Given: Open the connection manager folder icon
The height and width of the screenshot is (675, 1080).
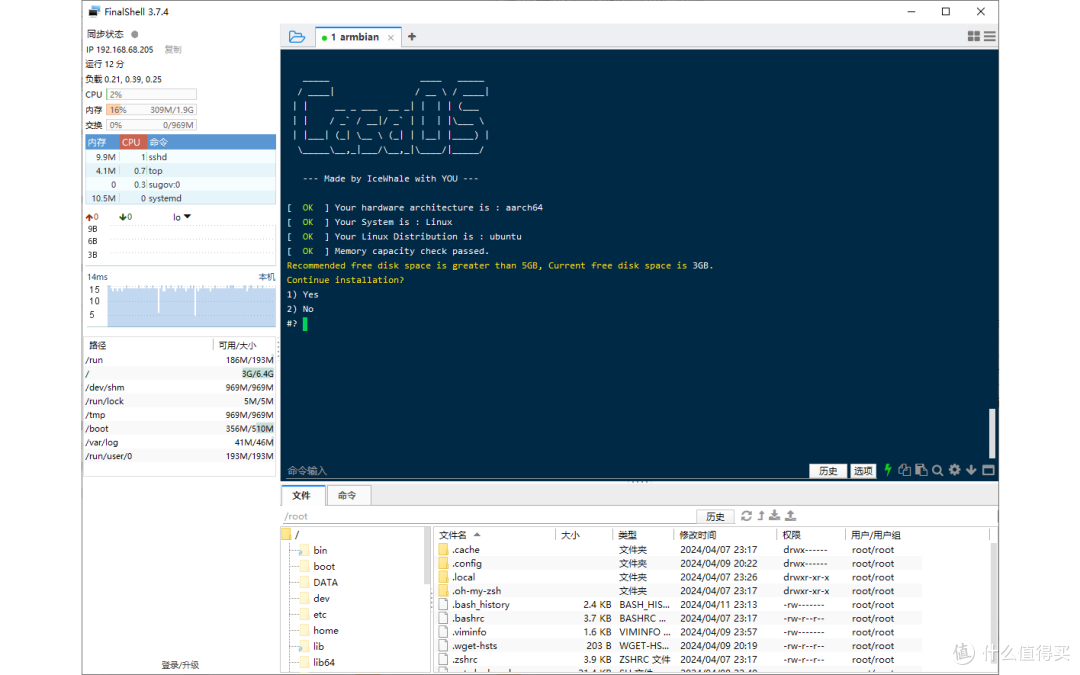Looking at the screenshot, I should 297,37.
